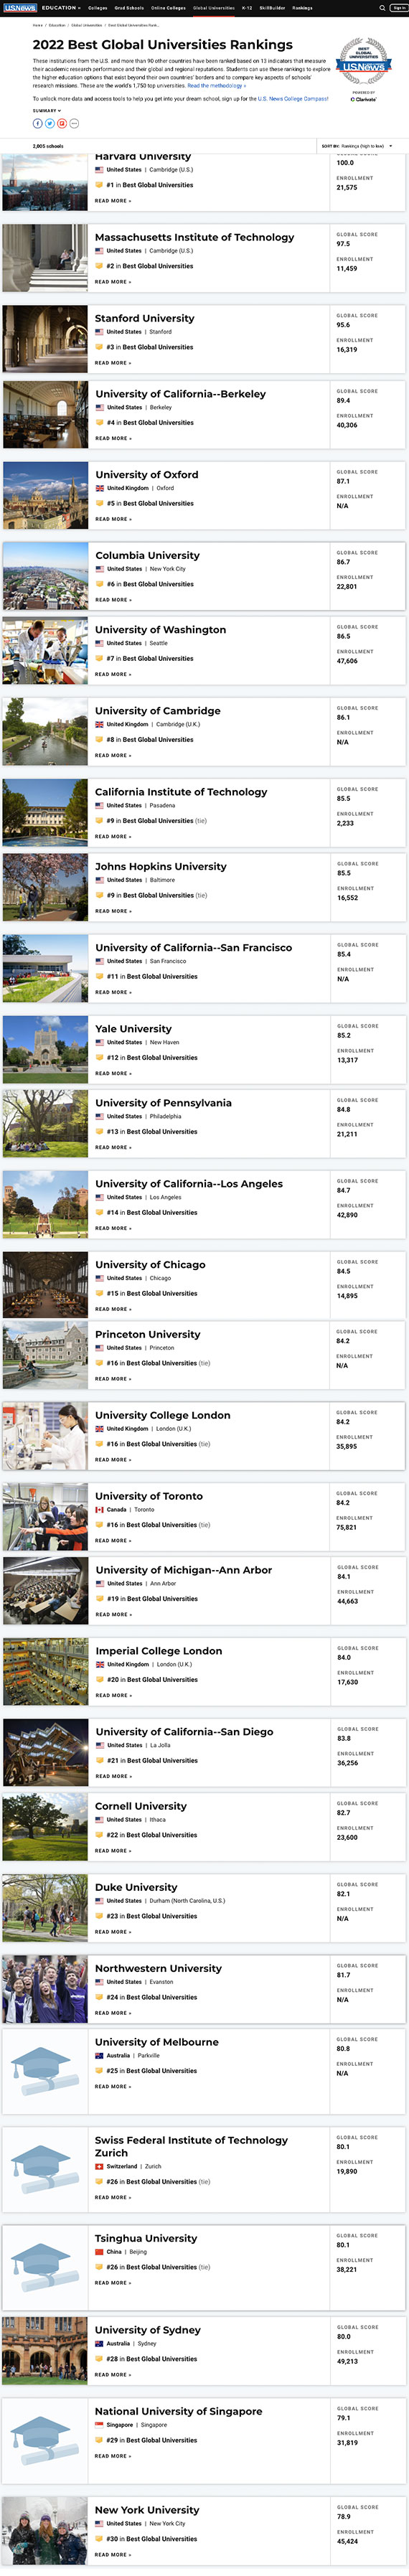Open the Massachusetts Institute of Technology title
Screen dimensions: 409x2576
click(x=195, y=237)
